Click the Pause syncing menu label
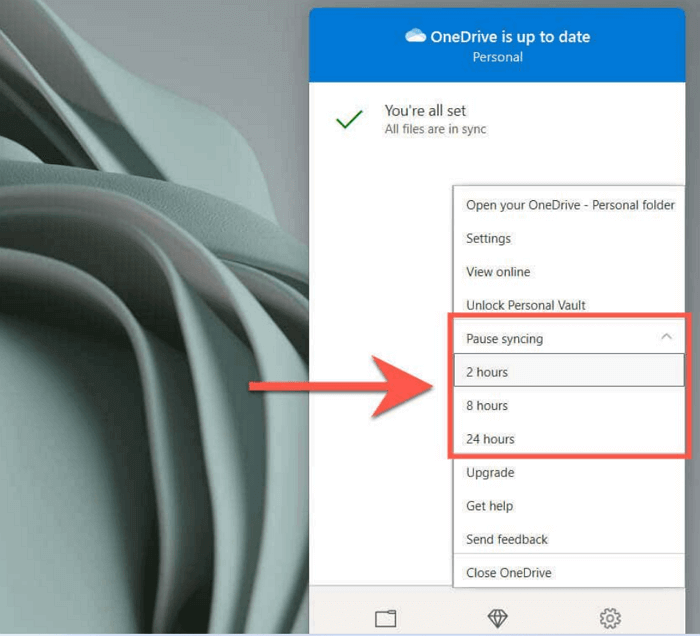 pos(504,339)
